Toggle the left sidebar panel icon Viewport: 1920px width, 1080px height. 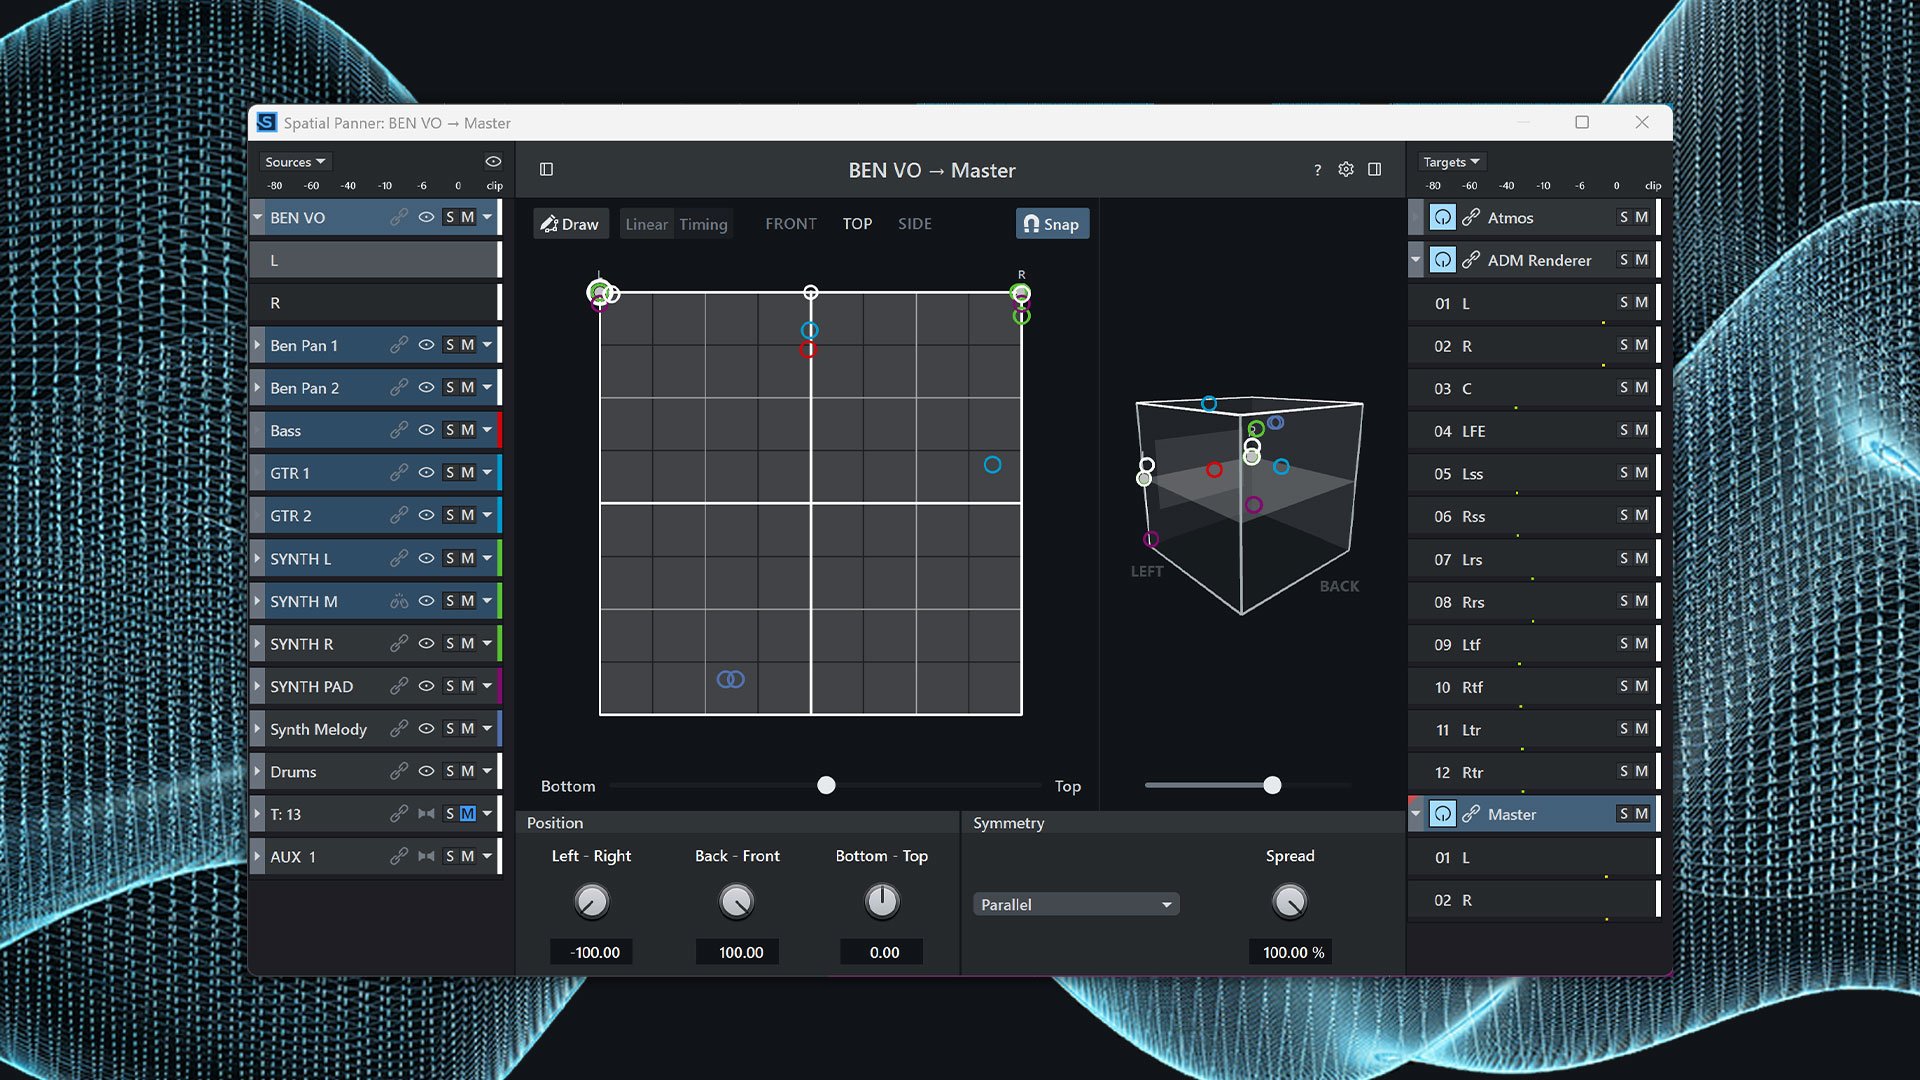[546, 170]
